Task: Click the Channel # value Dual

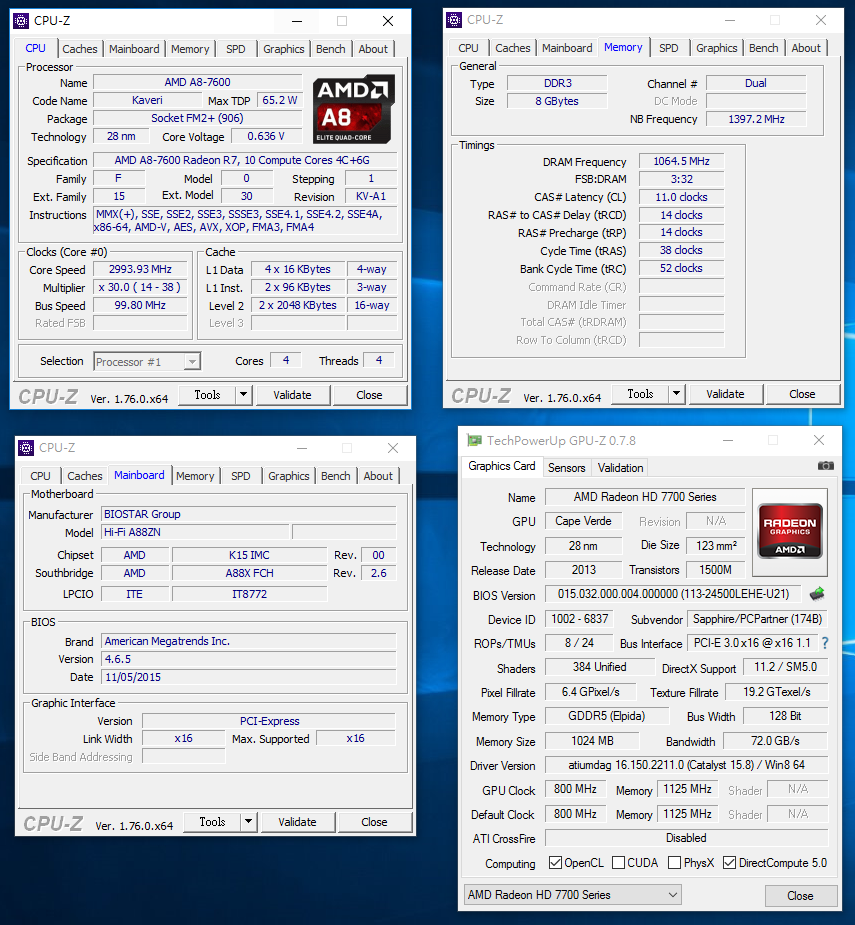Action: (x=756, y=83)
